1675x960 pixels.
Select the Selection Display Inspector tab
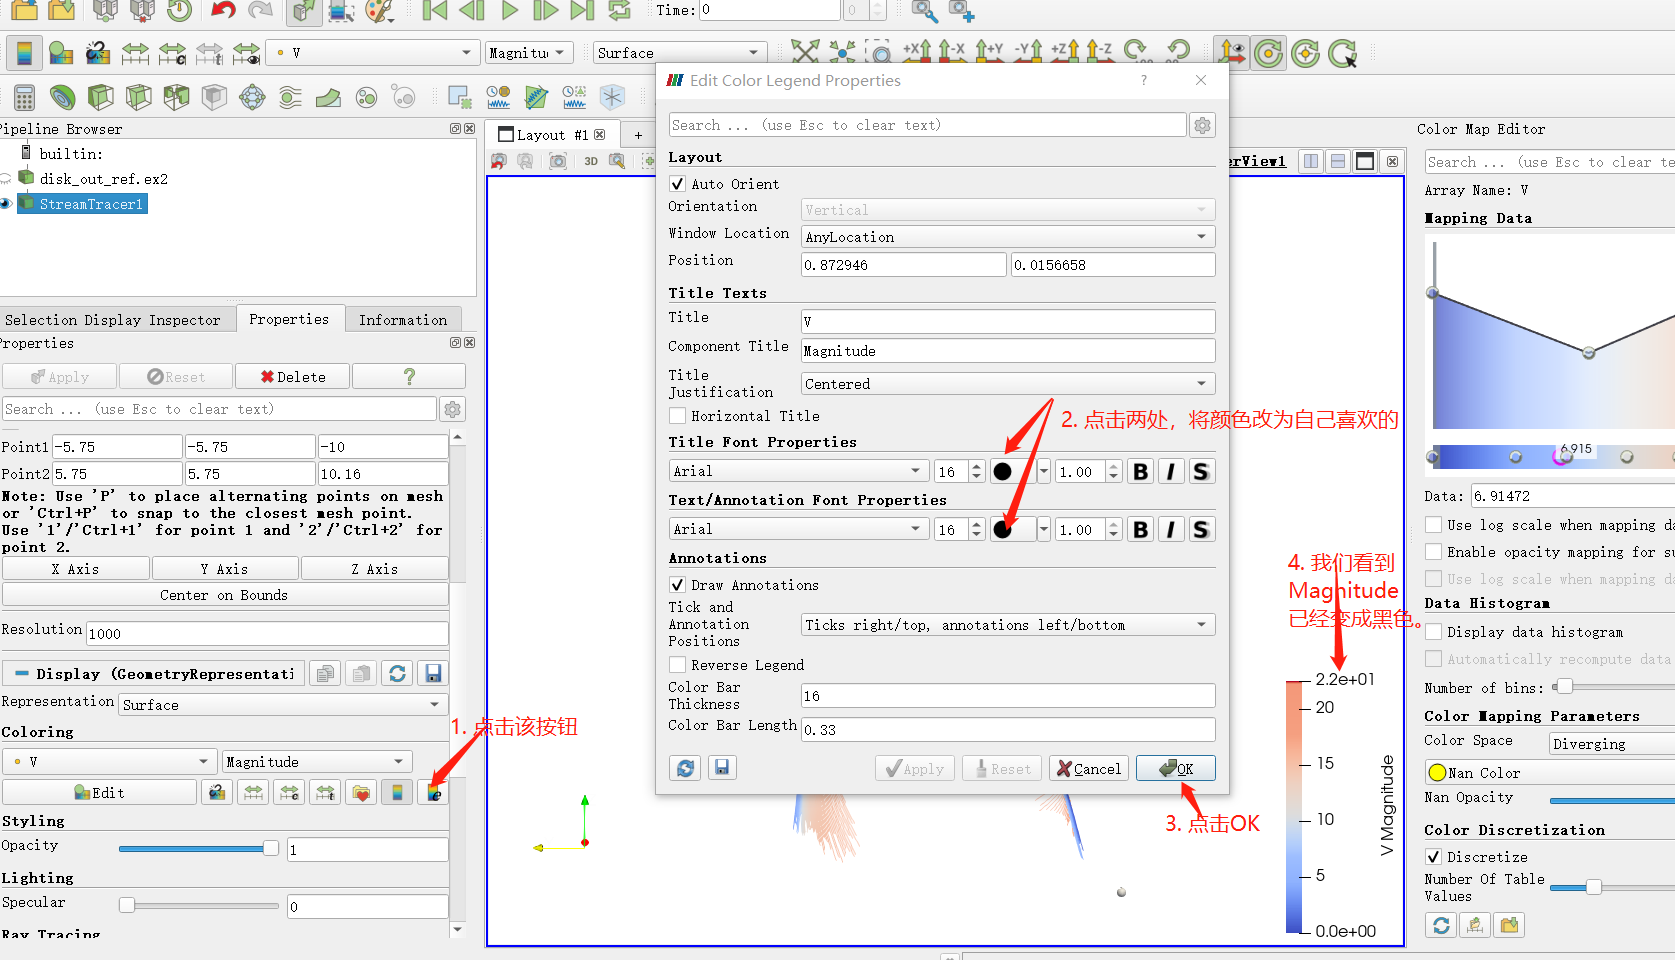click(x=113, y=319)
